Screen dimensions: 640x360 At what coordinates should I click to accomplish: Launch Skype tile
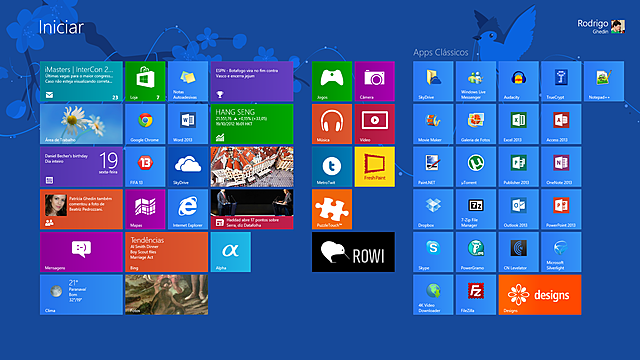[x=433, y=252]
